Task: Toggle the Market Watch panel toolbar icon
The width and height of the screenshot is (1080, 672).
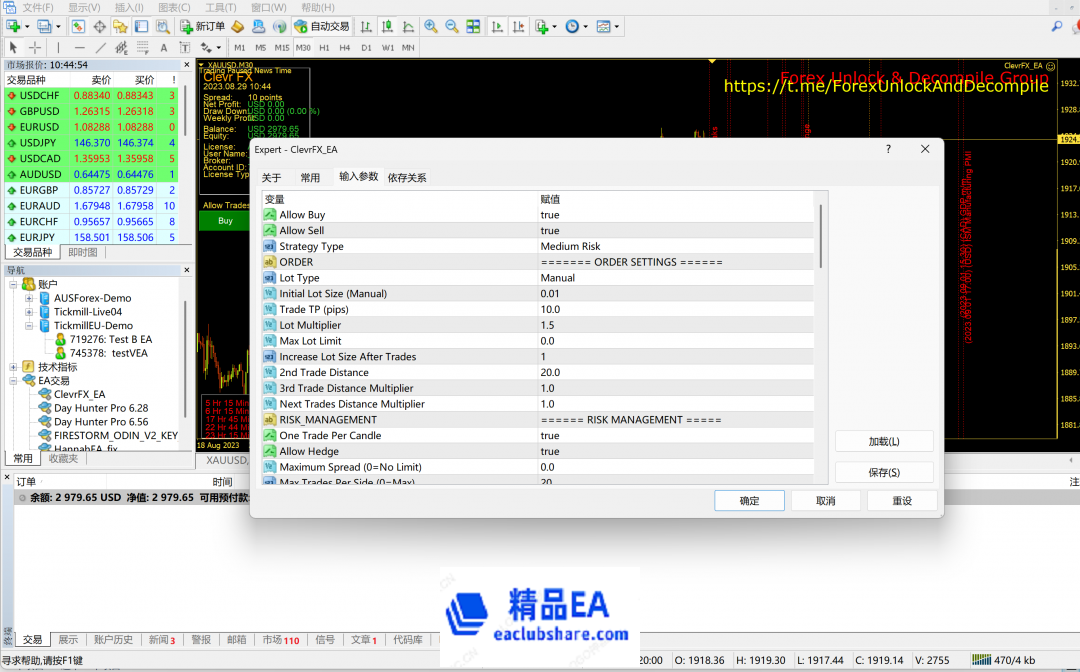Action: [x=78, y=27]
